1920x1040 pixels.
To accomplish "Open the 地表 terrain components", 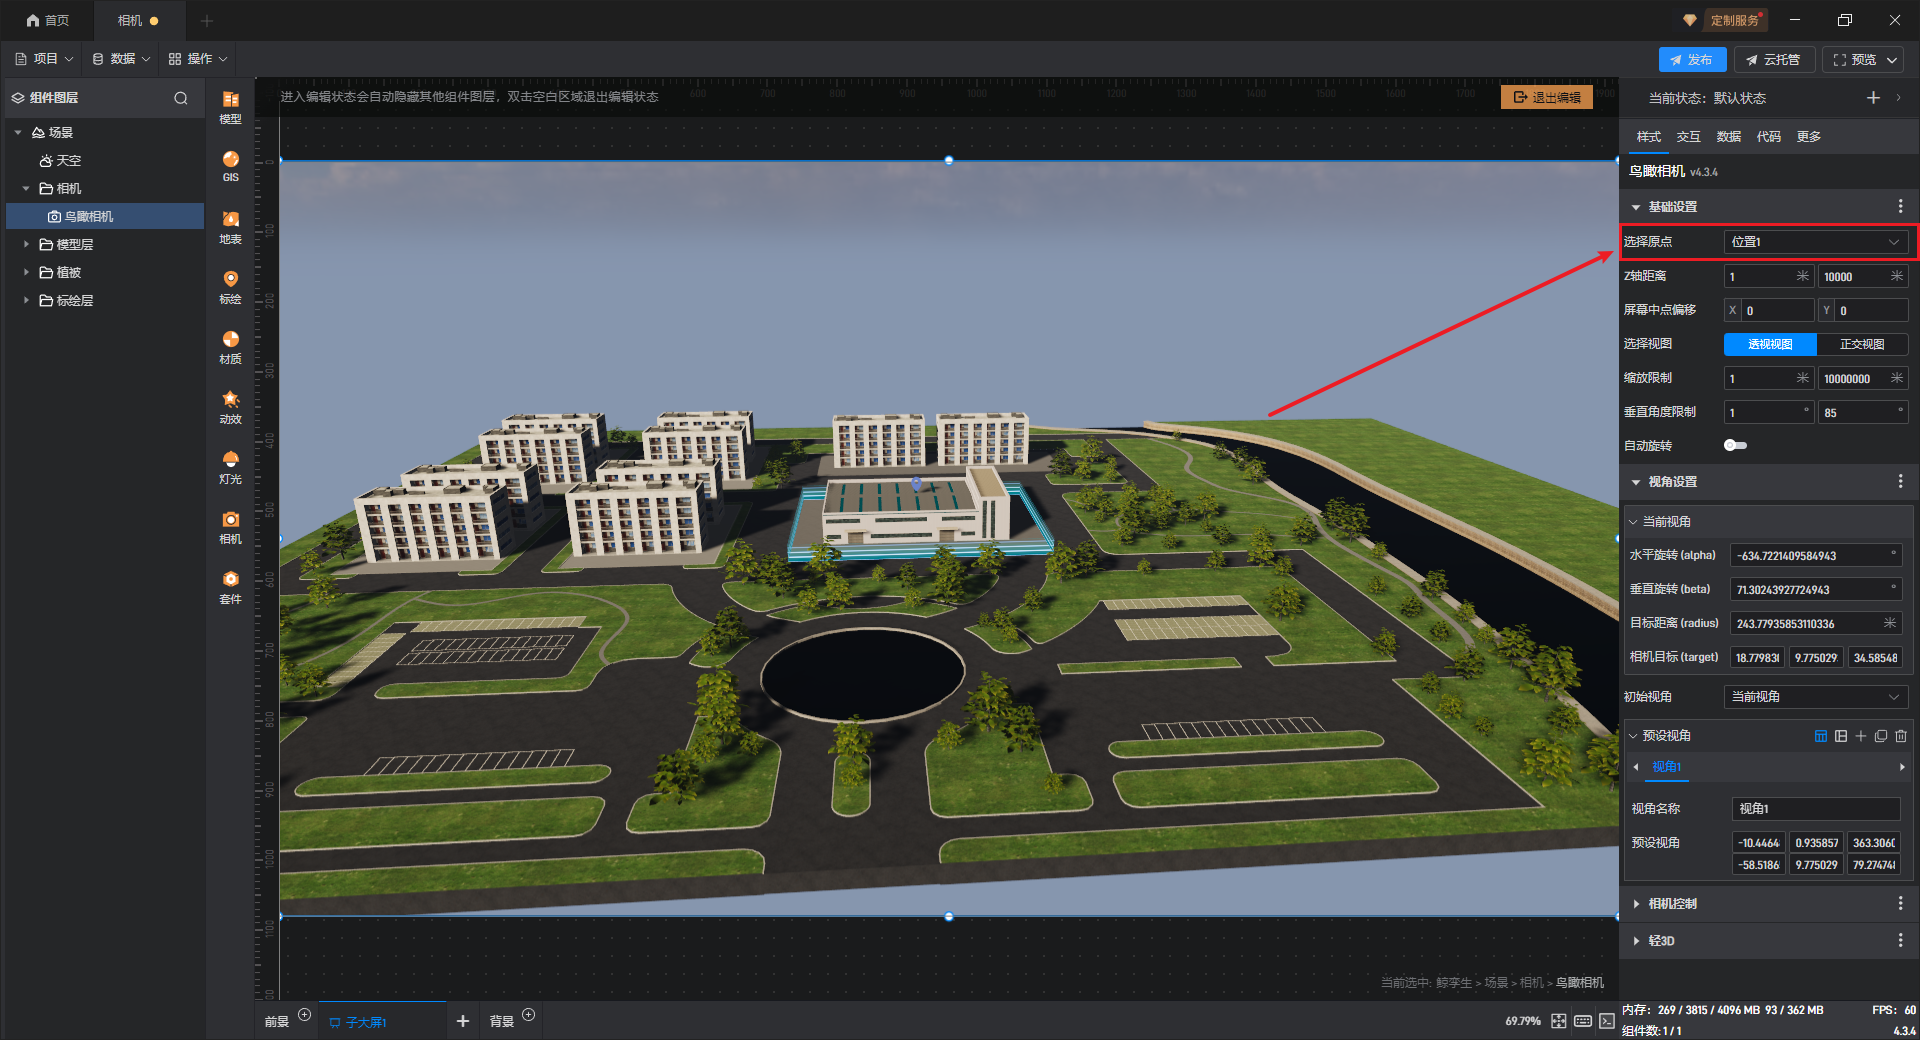I will pyautogui.click(x=230, y=226).
